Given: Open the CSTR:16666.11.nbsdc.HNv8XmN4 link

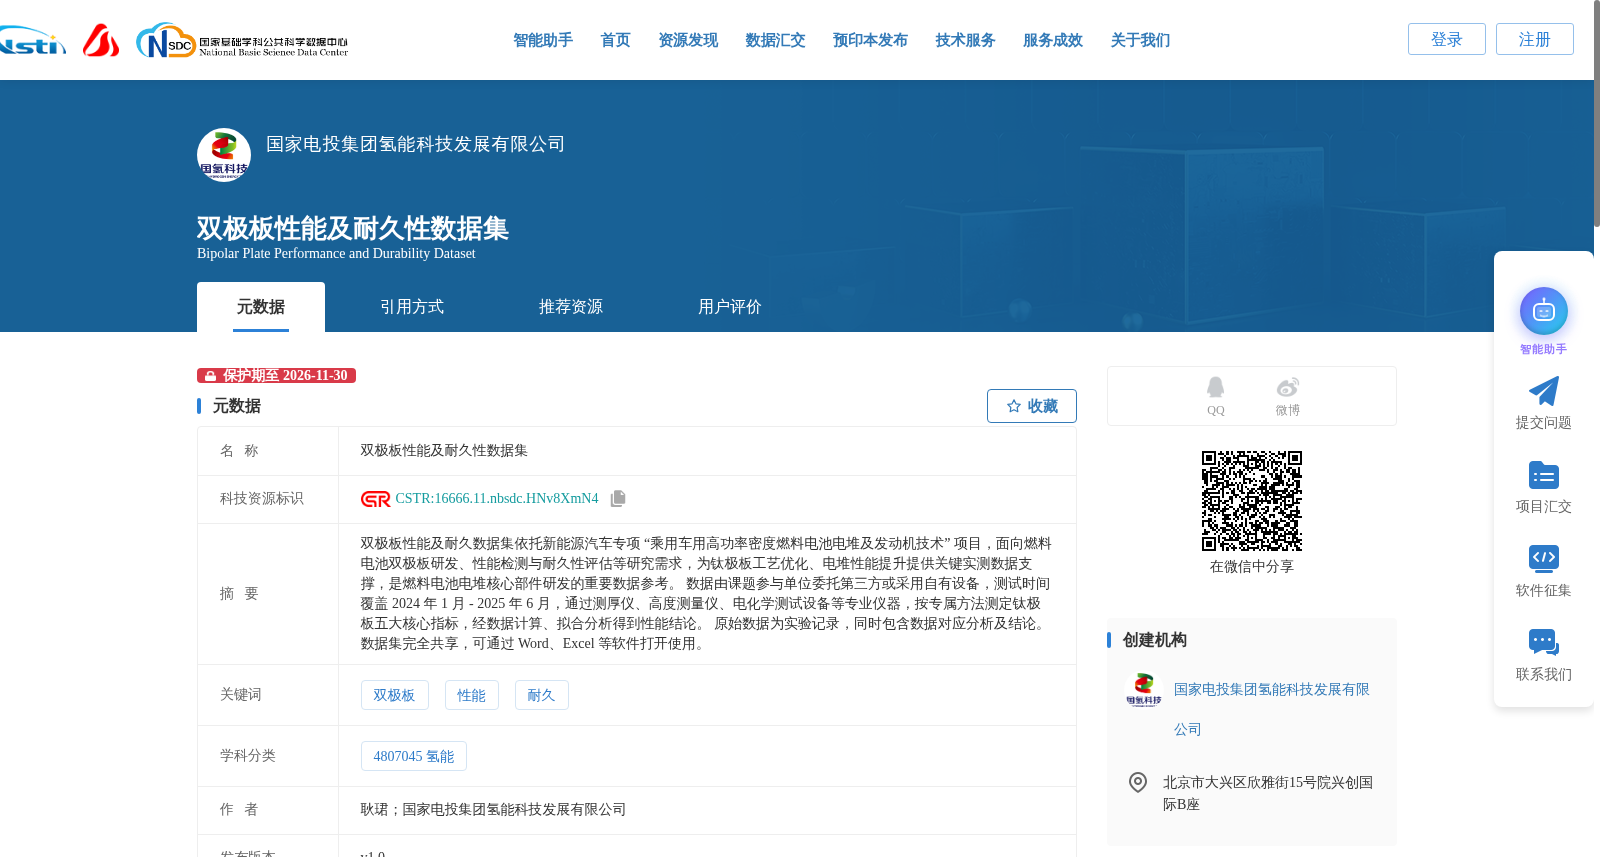Looking at the screenshot, I should [x=497, y=498].
